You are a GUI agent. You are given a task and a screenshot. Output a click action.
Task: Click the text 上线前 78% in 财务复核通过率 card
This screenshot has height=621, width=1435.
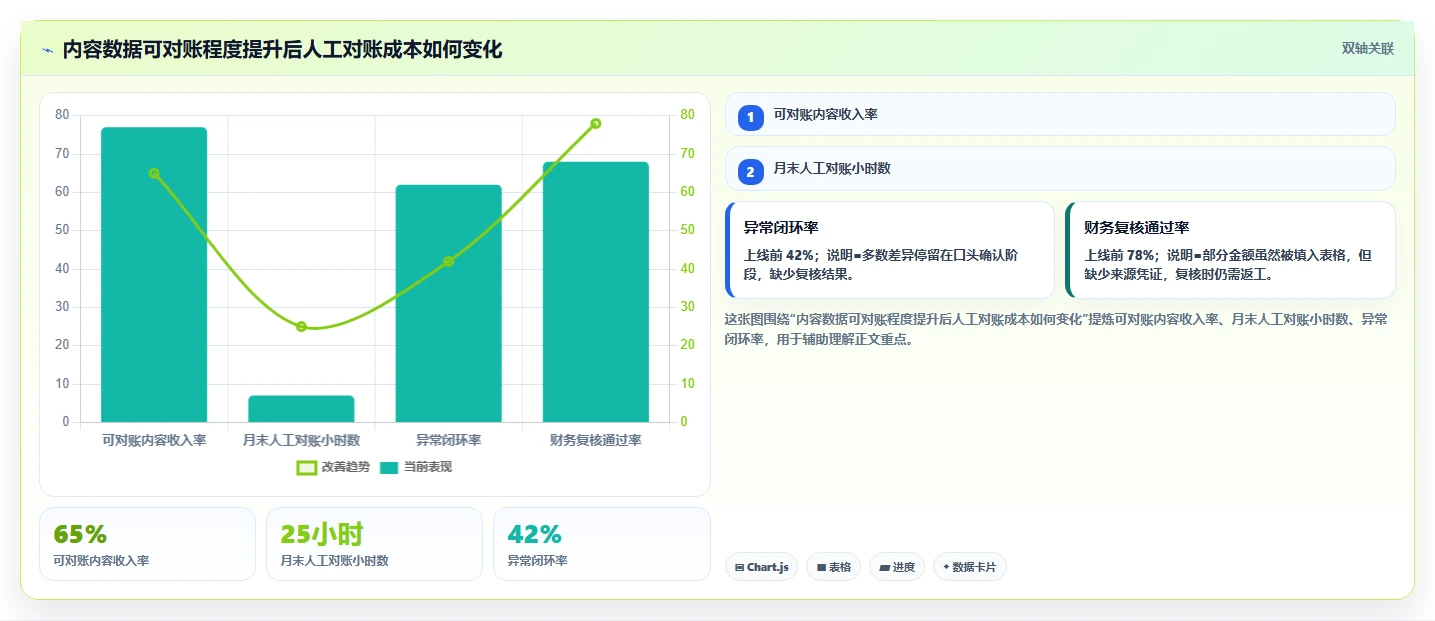[1118, 256]
